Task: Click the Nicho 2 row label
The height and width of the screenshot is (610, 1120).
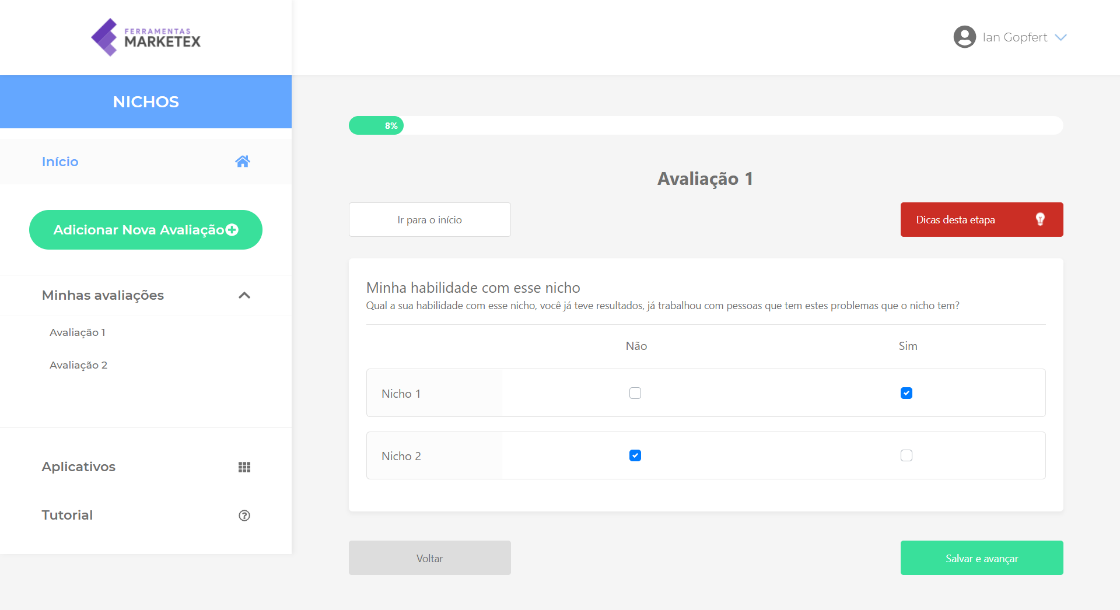Action: 401,456
